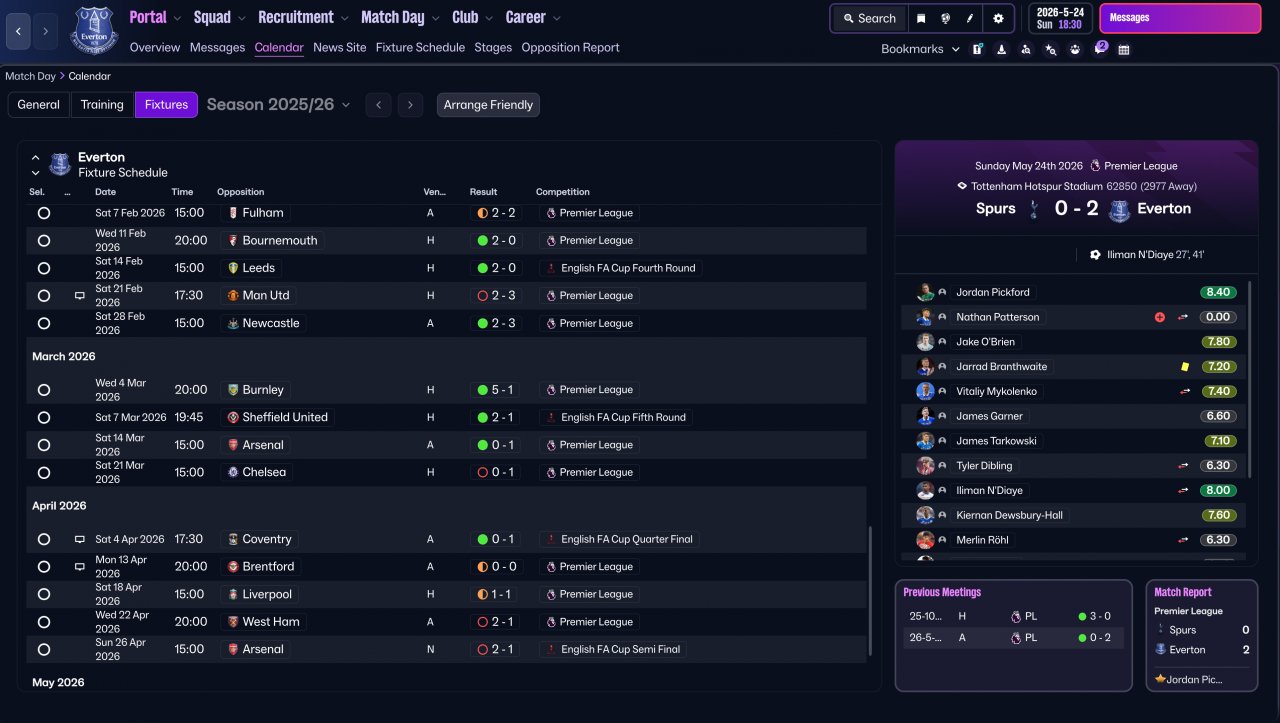Image resolution: width=1280 pixels, height=723 pixels.
Task: Click the goal icon next to Iliman N'Diaye scorer
Action: coord(1095,255)
